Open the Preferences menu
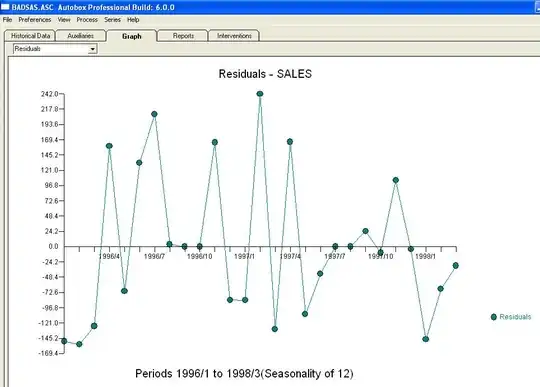The width and height of the screenshot is (540, 387). coord(35,20)
